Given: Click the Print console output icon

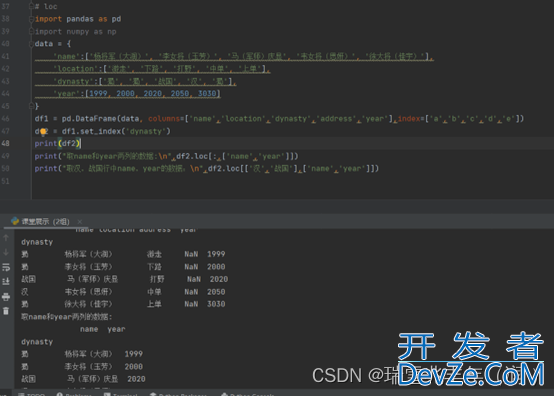Looking at the screenshot, I should 6,297.
